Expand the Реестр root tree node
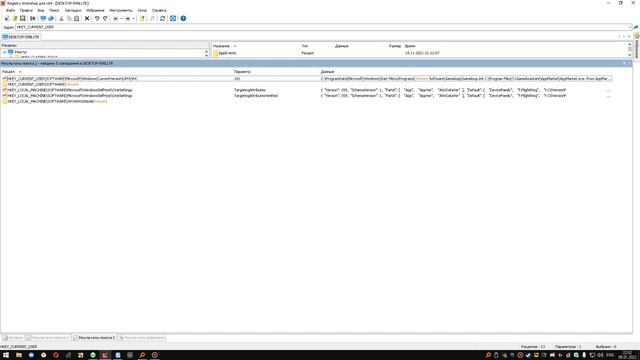Viewport: 640px width, 360px height. pyautogui.click(x=4, y=52)
